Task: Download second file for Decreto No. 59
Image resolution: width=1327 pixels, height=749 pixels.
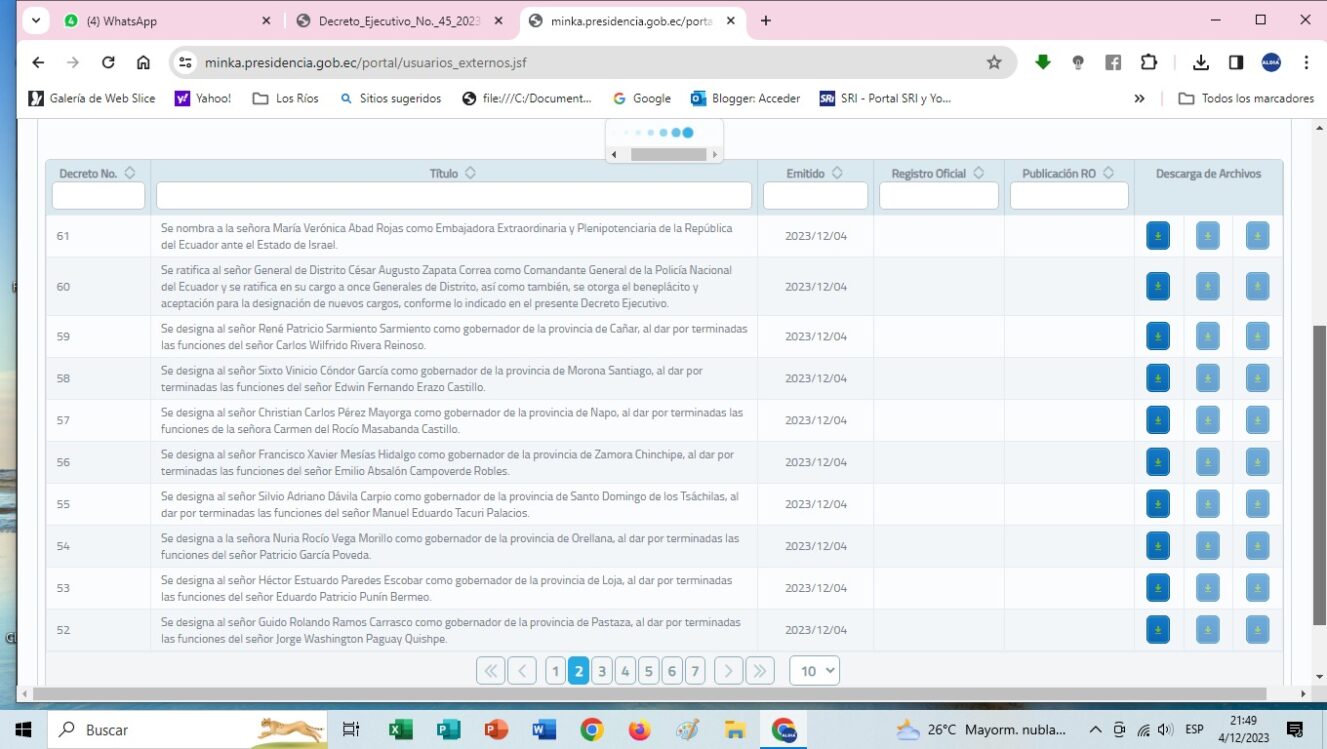Action: [x=1207, y=336]
